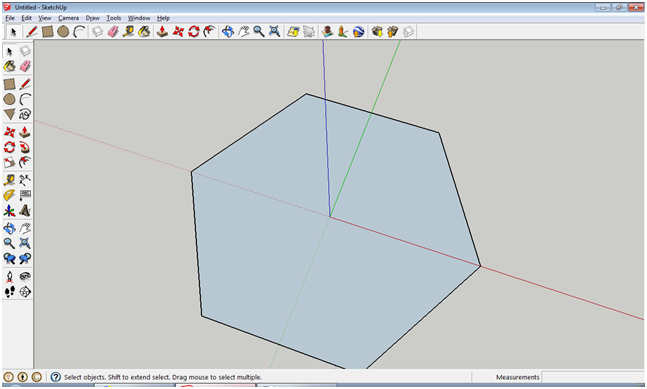Activate the Look Around eye tool

[x=25, y=276]
